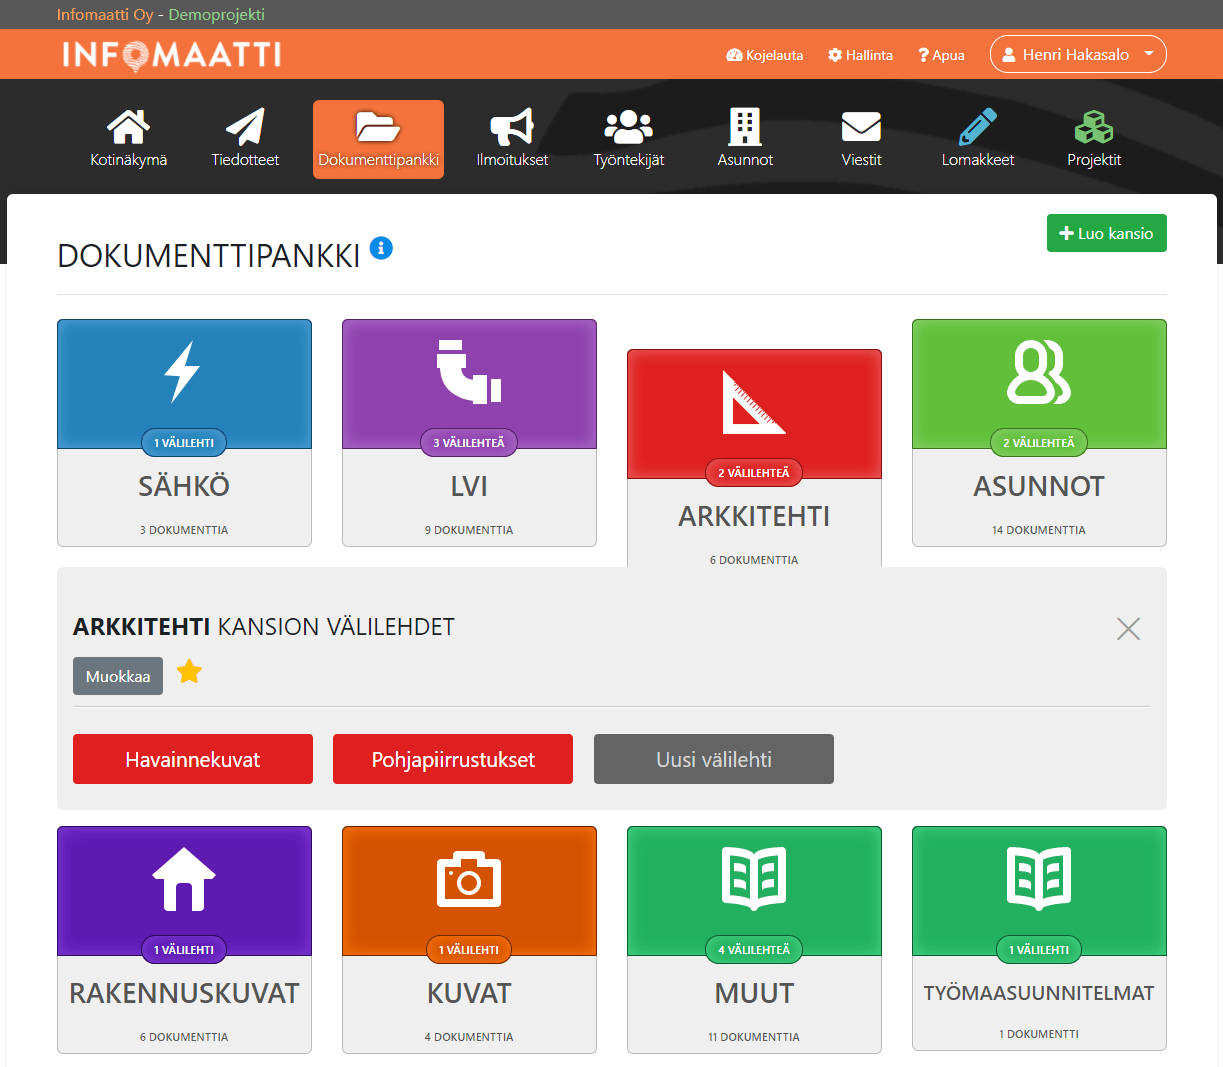Click the set square icon on Arkkitehti folder
Screen dimensions: 1223x1067
coord(754,402)
